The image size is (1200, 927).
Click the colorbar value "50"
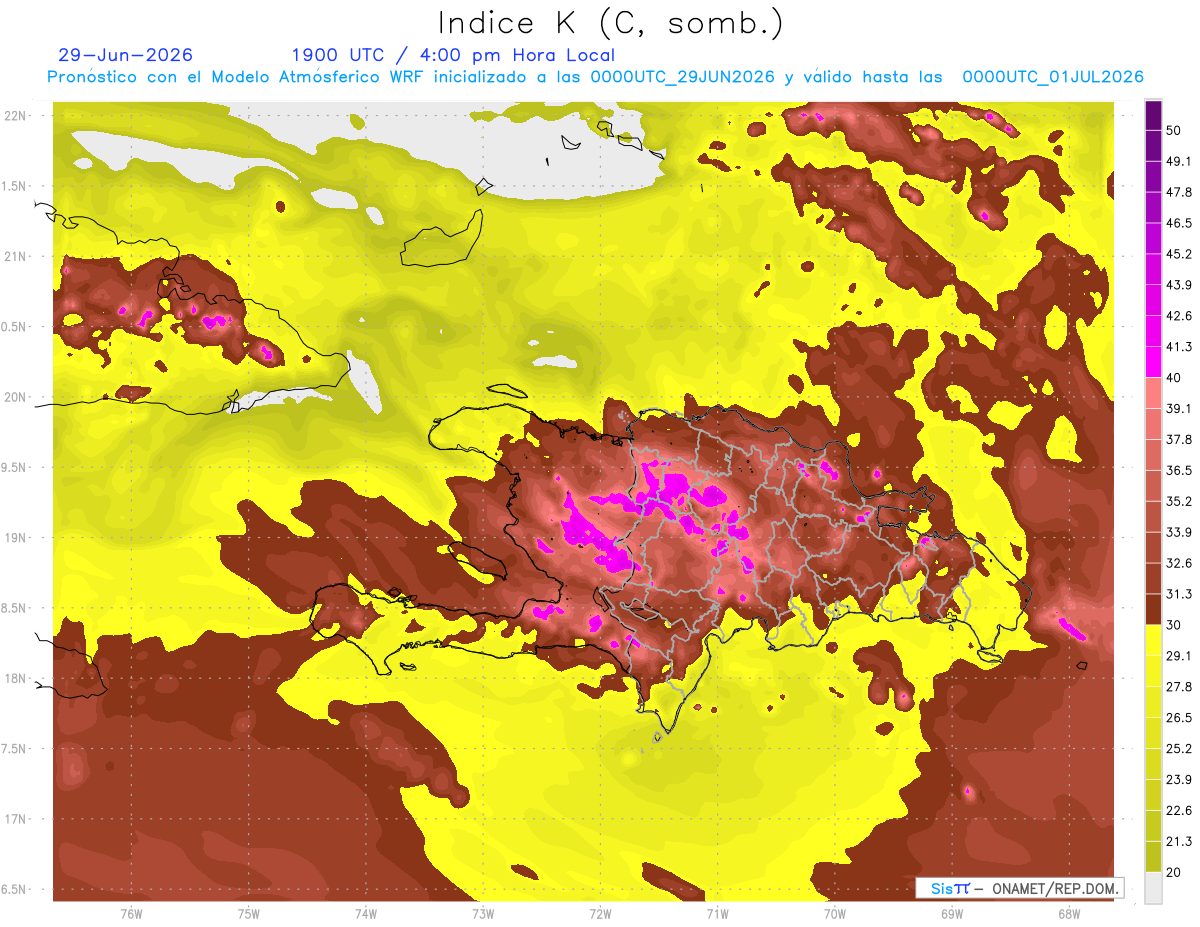(1174, 130)
